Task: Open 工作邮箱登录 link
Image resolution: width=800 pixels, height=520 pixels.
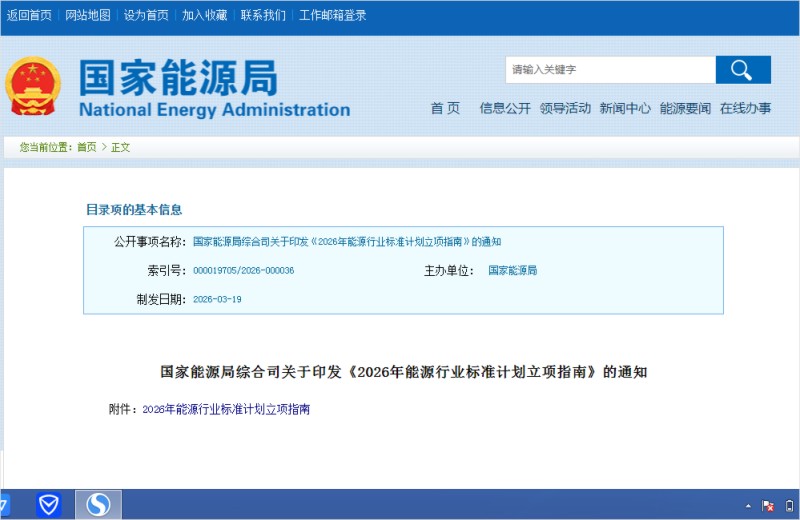Action: pyautogui.click(x=332, y=15)
